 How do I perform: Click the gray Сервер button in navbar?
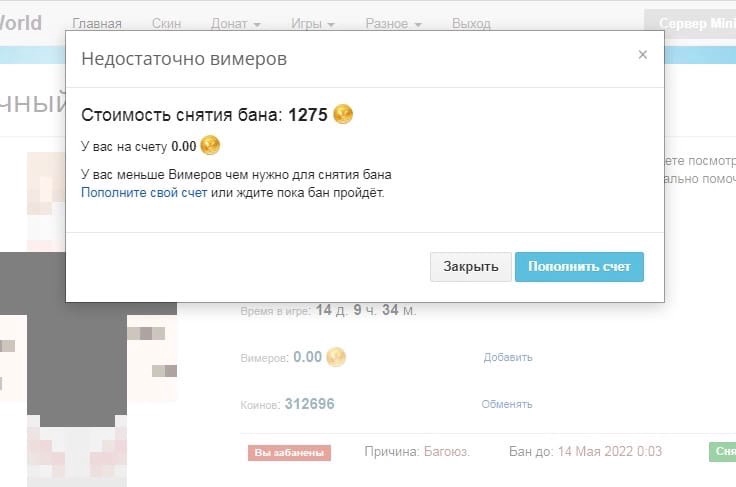click(690, 23)
